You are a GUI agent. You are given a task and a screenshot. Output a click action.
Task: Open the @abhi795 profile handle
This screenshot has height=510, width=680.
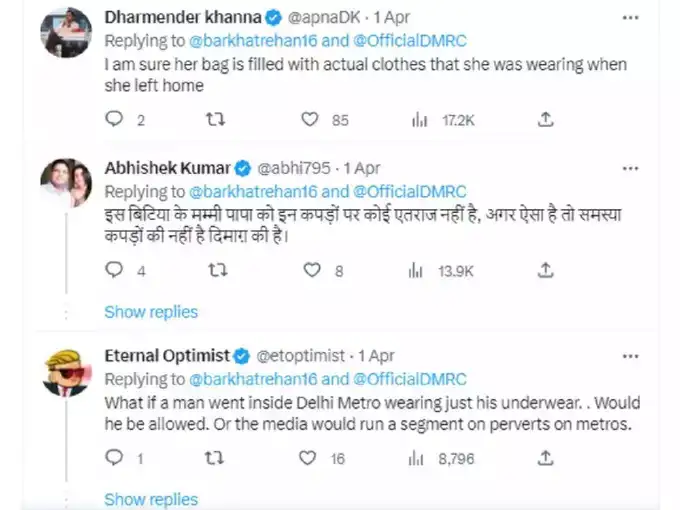[295, 167]
